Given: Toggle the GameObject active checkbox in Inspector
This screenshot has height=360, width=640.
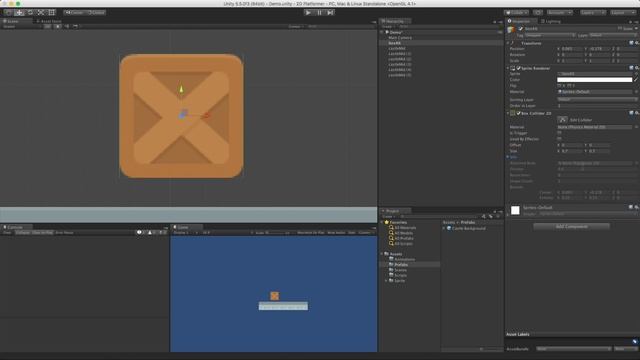Looking at the screenshot, I should [521, 29].
